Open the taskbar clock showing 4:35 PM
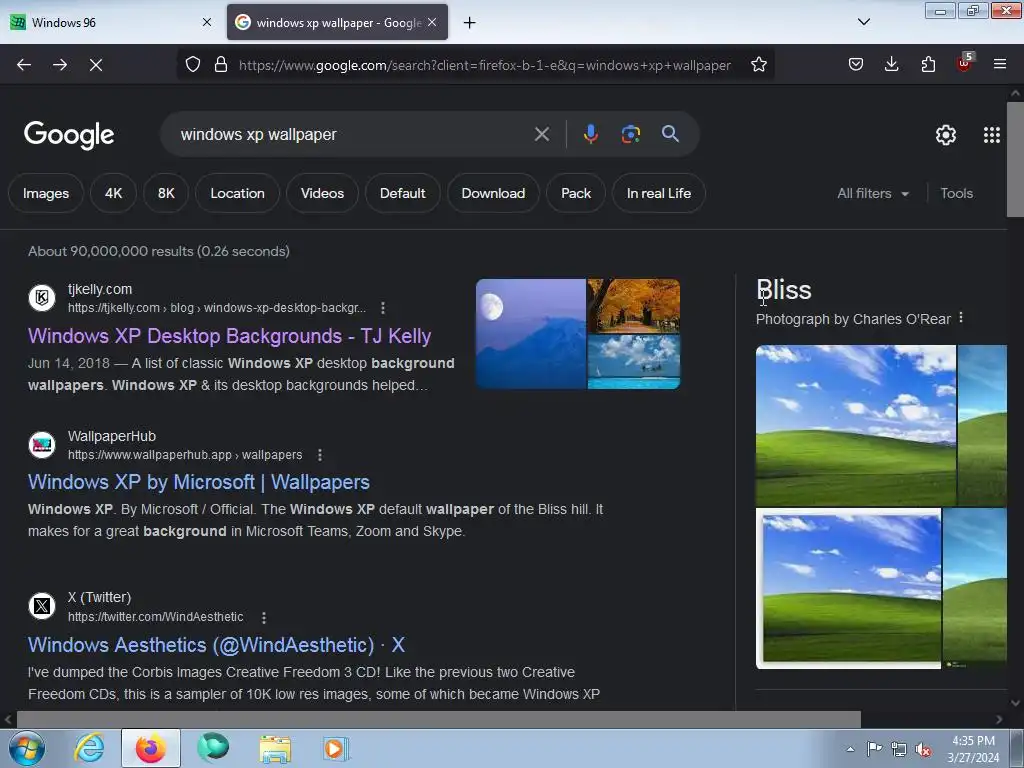This screenshot has width=1024, height=768. click(x=973, y=749)
